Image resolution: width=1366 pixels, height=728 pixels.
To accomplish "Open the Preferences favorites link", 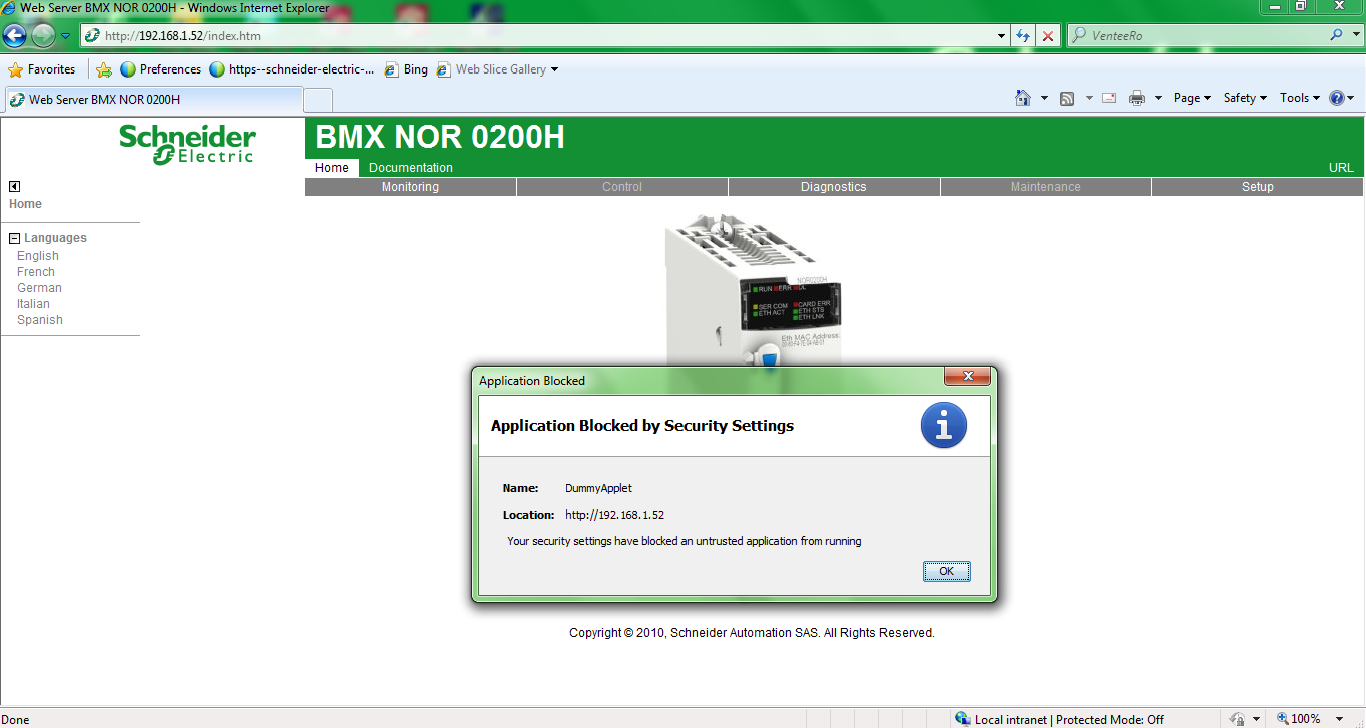I will pos(160,69).
